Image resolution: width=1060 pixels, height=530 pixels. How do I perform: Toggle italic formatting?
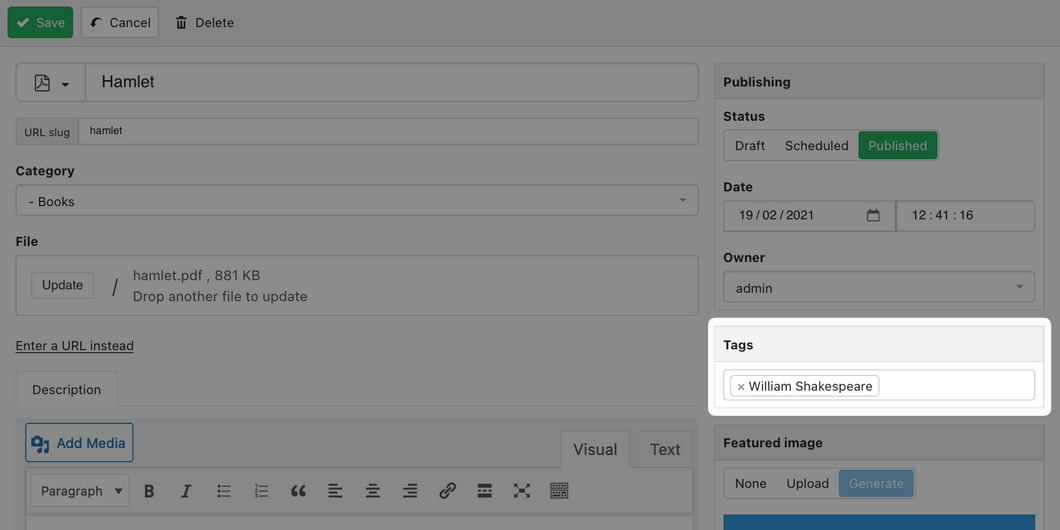point(187,491)
